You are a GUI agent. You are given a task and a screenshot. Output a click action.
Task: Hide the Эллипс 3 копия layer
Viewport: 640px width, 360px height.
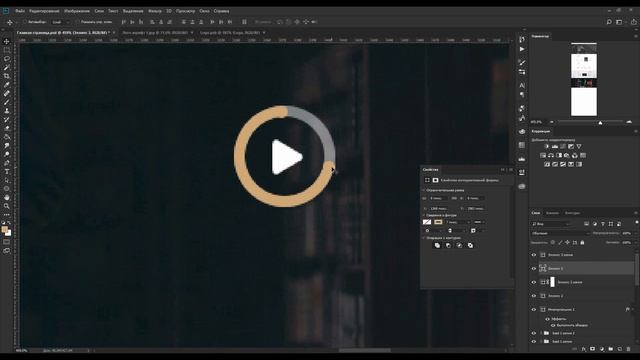pyautogui.click(x=533, y=255)
